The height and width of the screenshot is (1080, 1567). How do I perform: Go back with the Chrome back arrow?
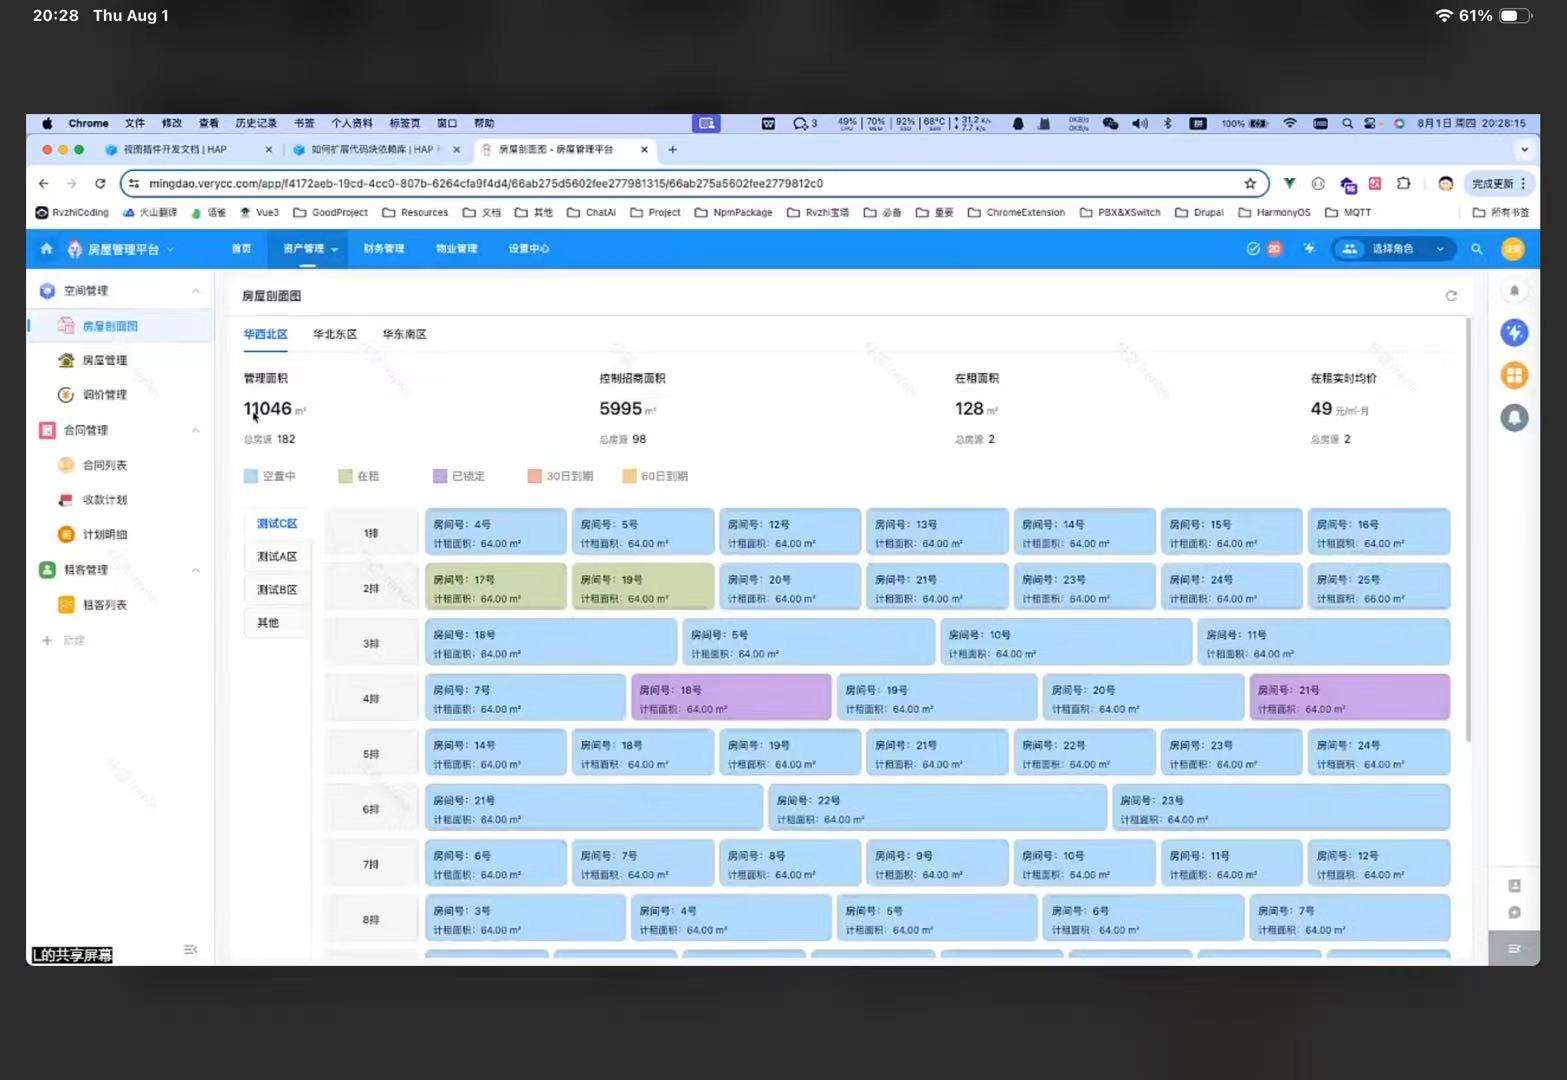[43, 184]
